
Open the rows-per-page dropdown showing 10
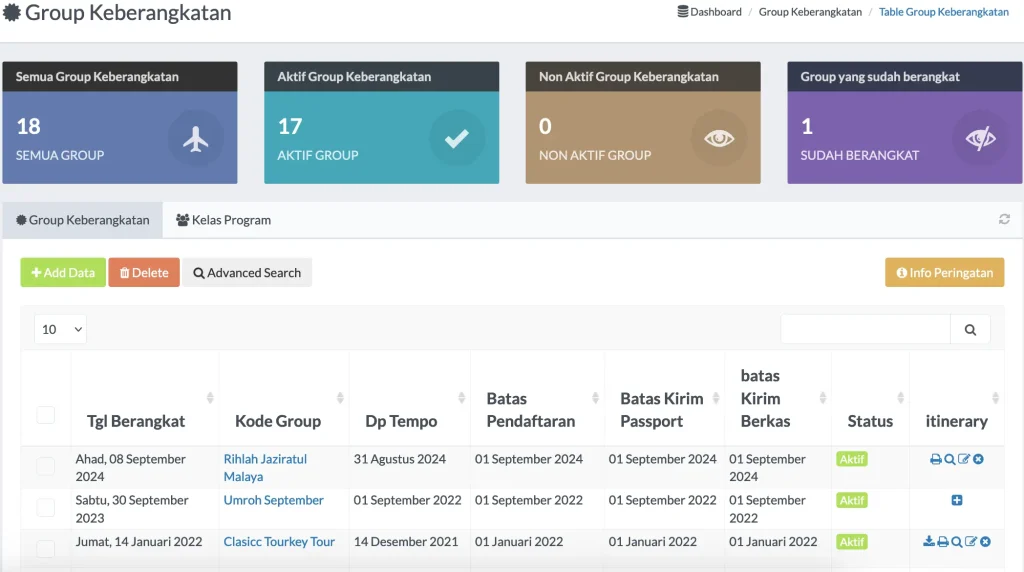60,329
